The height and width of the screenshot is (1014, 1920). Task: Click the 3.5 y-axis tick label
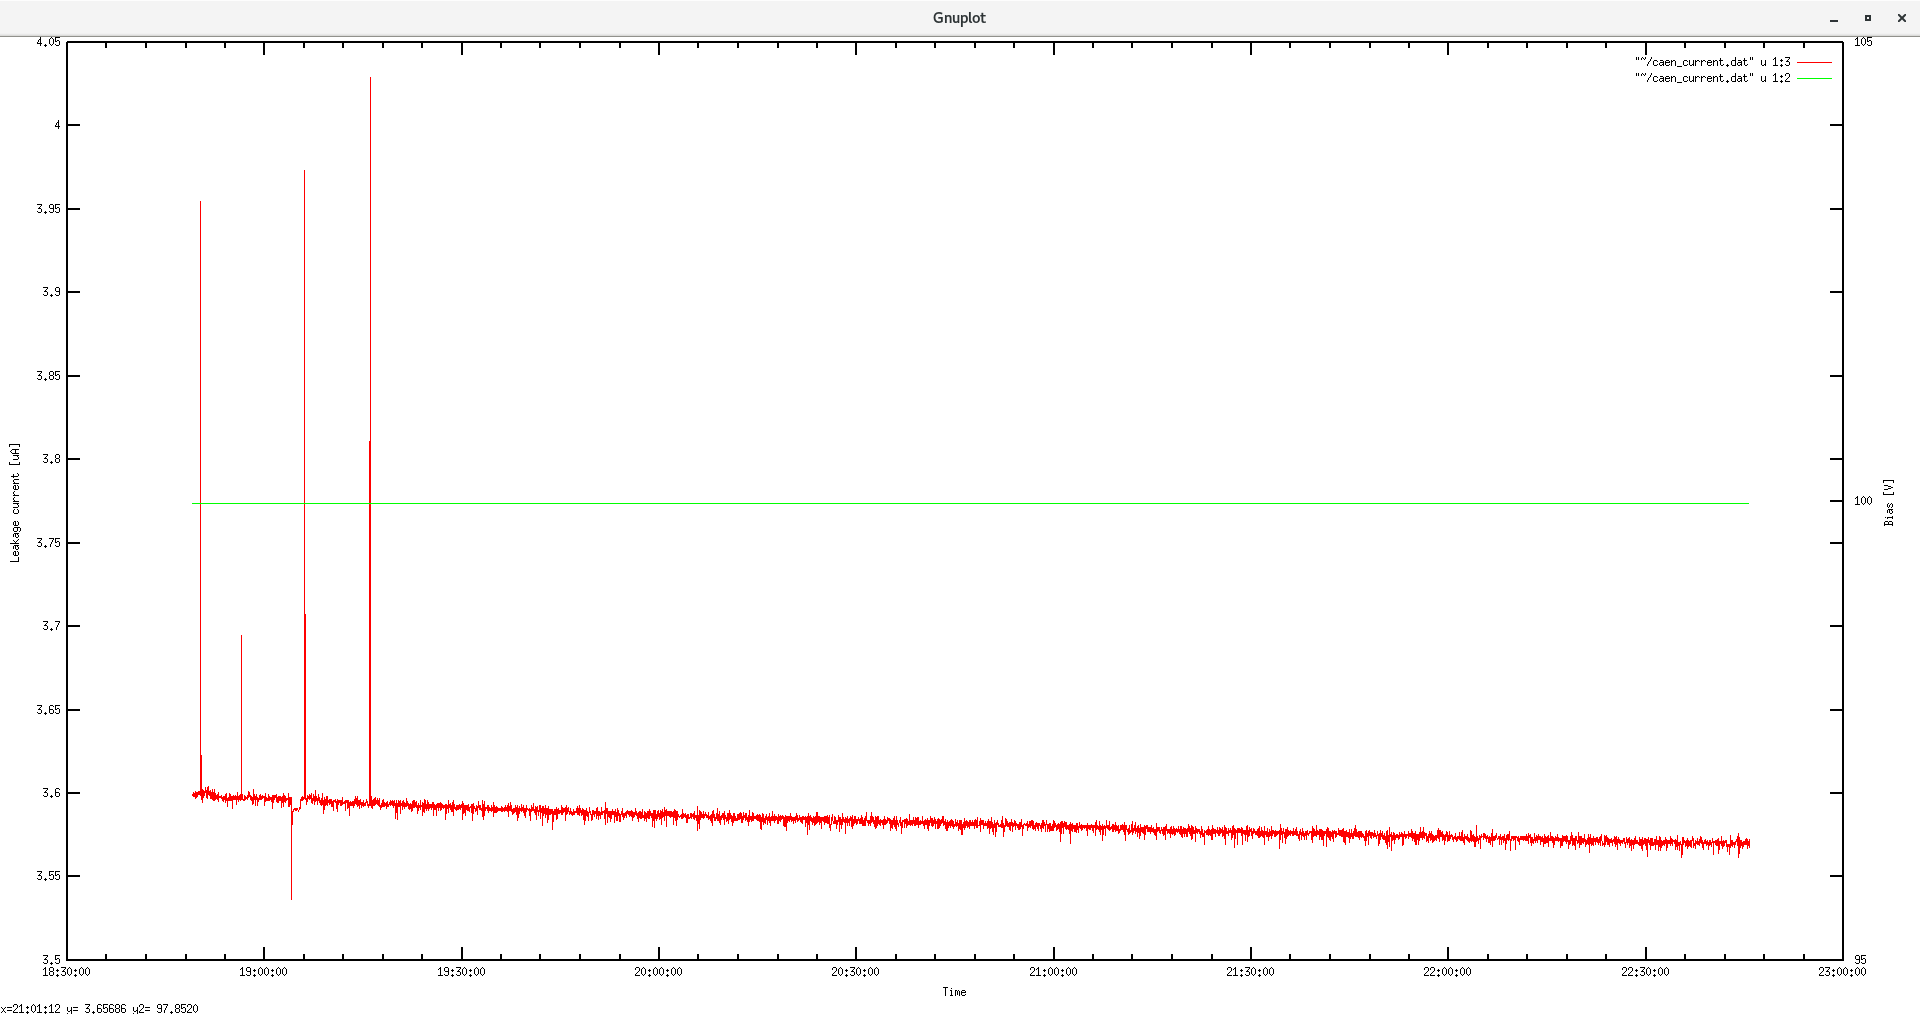51,960
